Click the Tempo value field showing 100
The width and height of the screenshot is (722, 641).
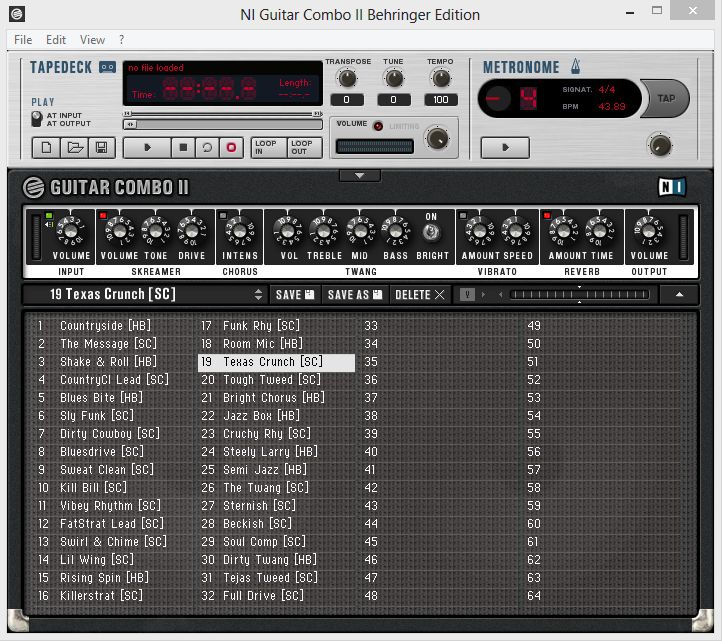441,99
